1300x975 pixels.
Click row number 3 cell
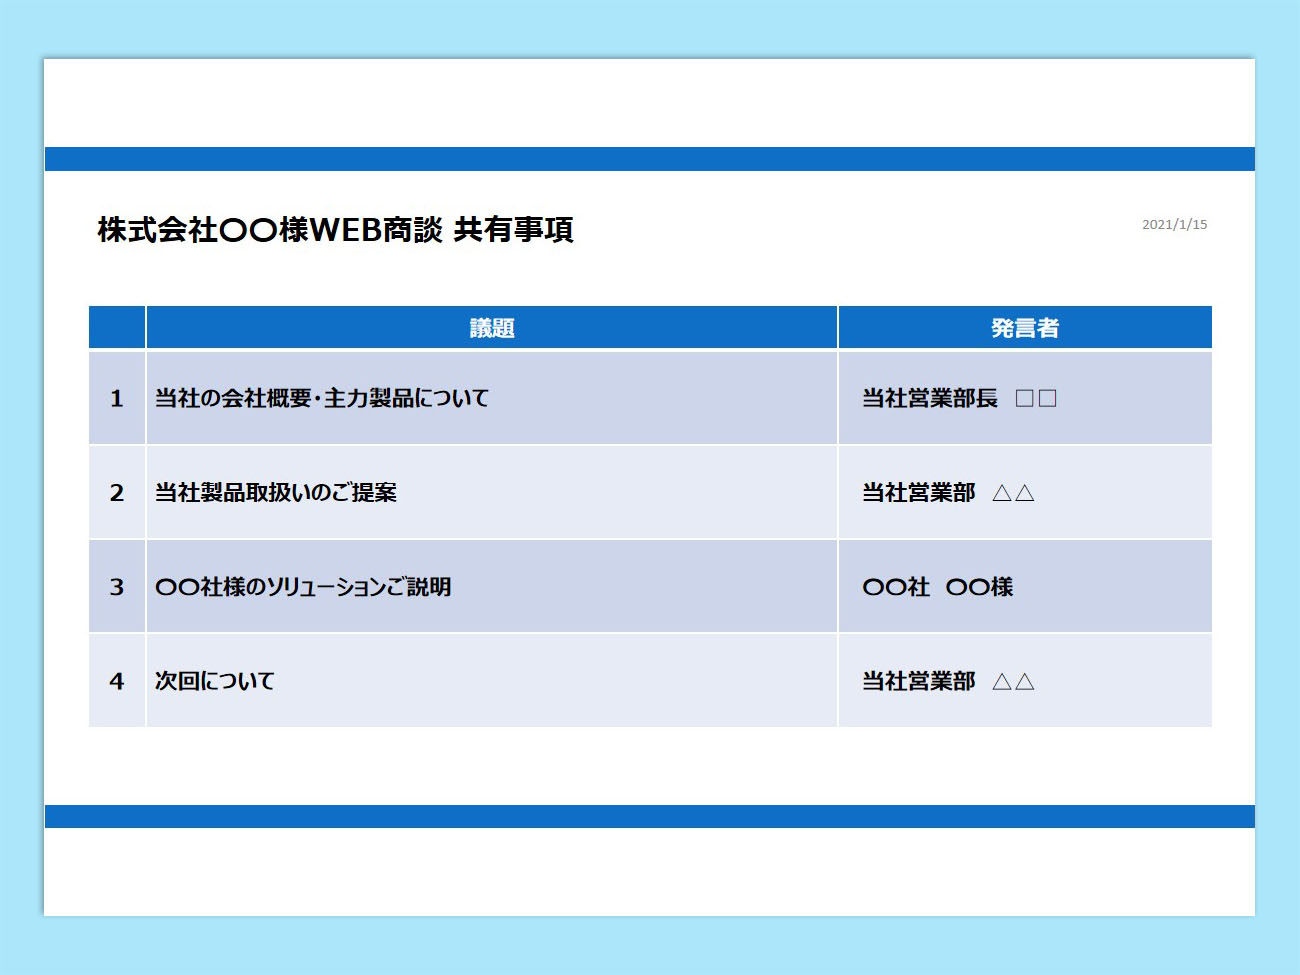(x=117, y=587)
